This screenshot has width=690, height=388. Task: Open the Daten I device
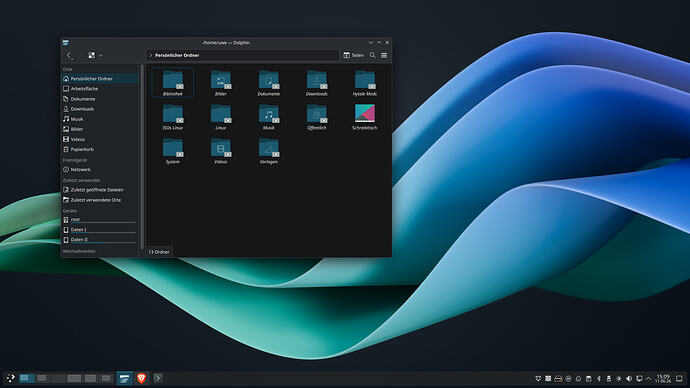tap(100, 230)
